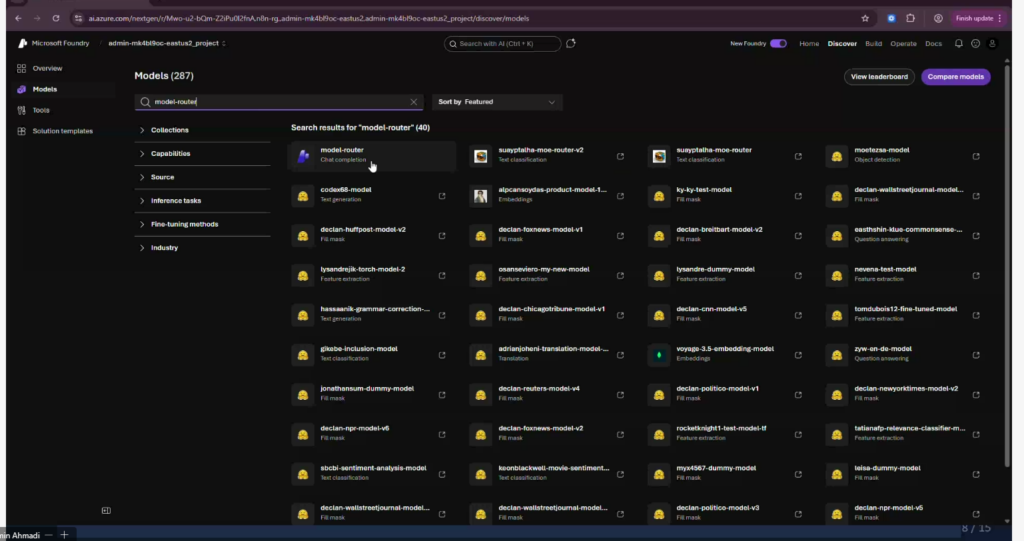Click the notifications bell icon

(x=959, y=44)
